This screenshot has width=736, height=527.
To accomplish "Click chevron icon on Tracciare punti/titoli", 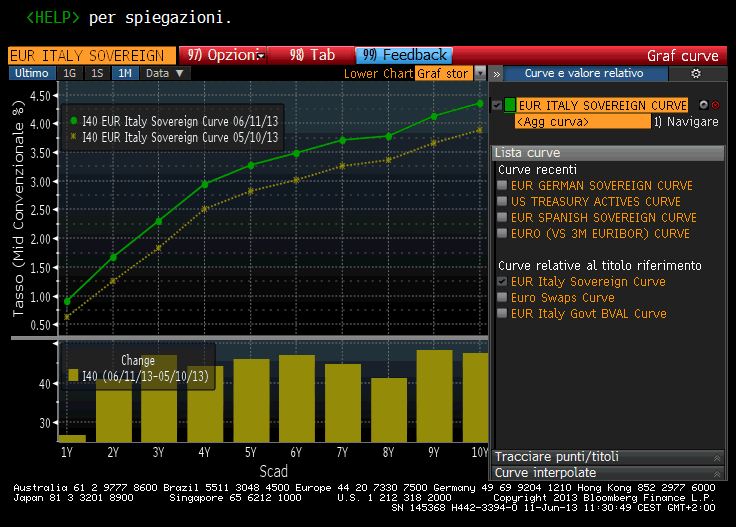I will coord(716,457).
